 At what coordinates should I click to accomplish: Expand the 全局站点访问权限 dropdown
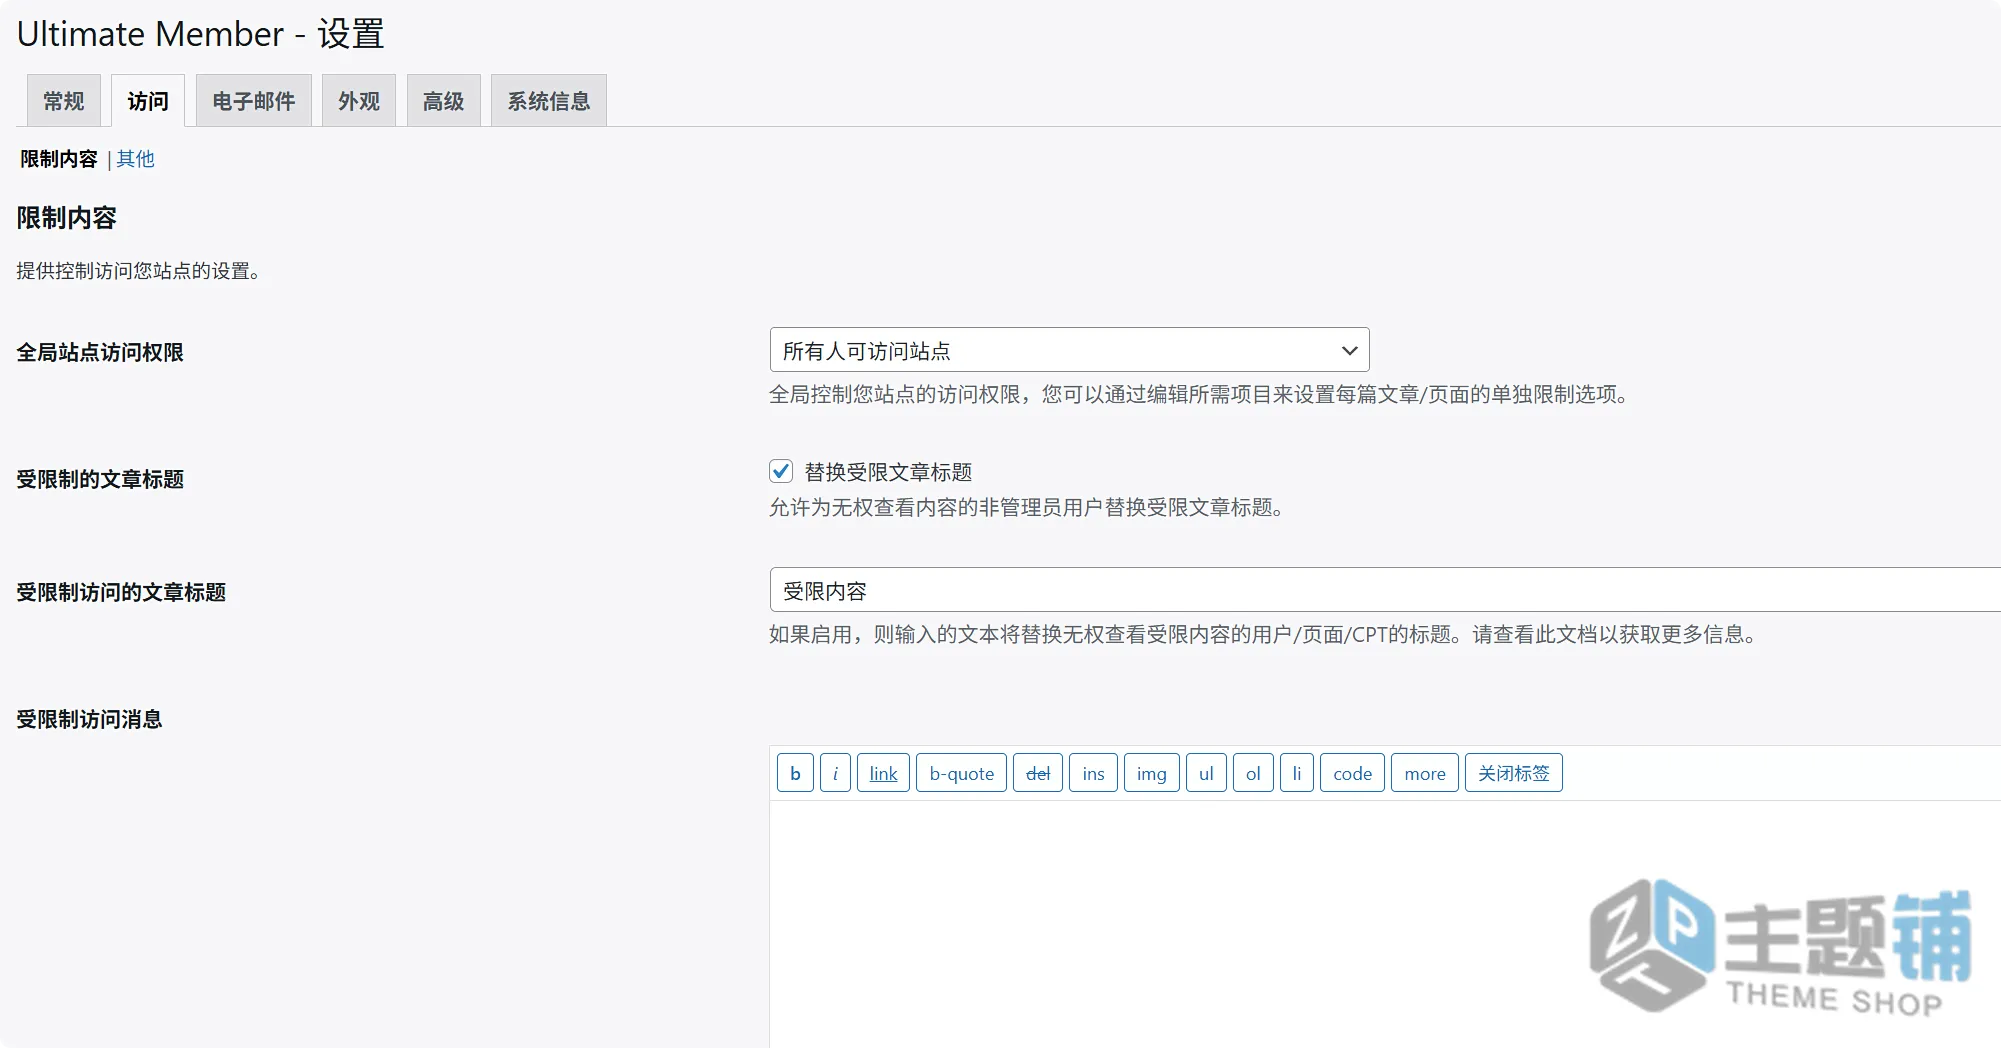[1069, 350]
